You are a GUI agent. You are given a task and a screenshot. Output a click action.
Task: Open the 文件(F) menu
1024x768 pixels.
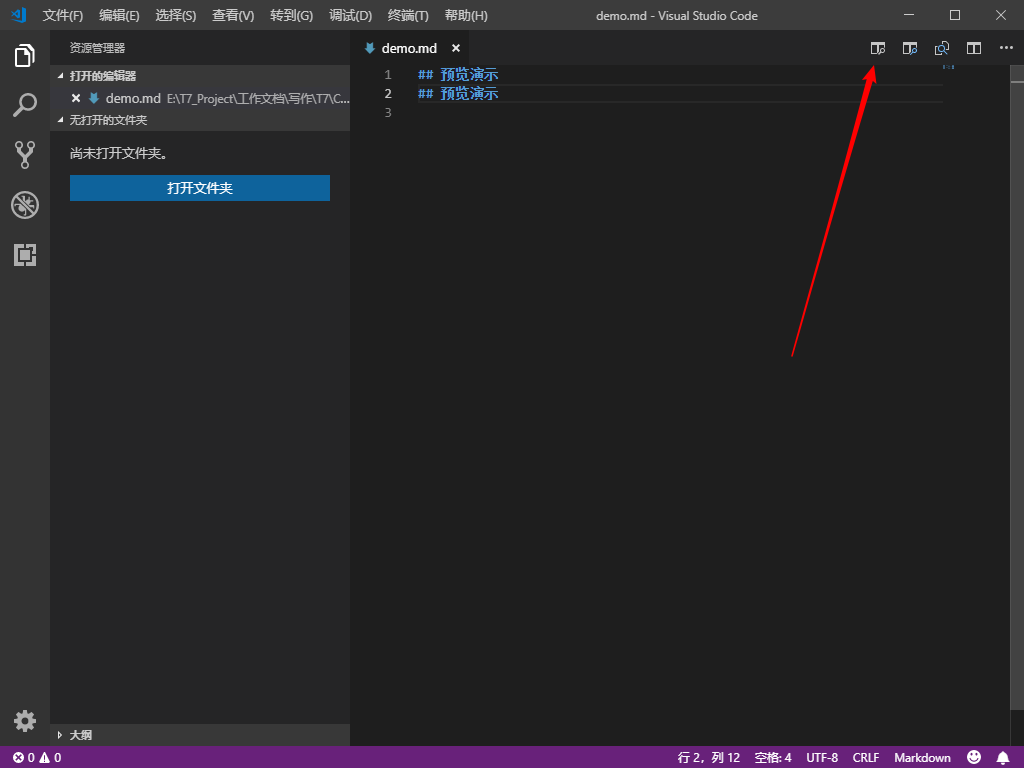click(x=63, y=16)
